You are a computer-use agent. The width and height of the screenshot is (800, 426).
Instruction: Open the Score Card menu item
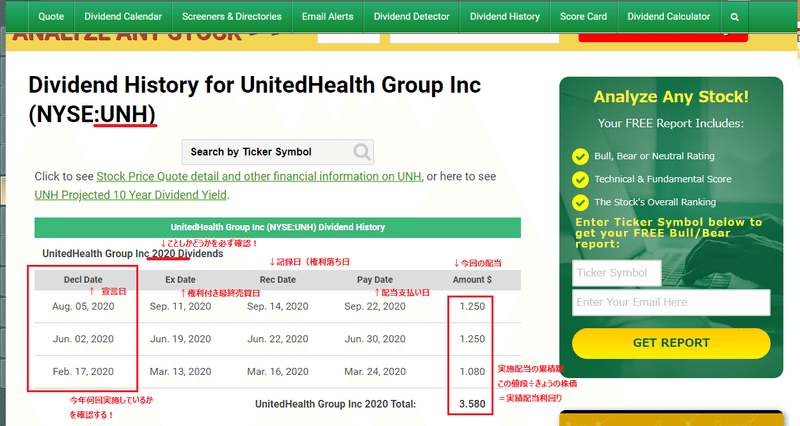(x=584, y=16)
